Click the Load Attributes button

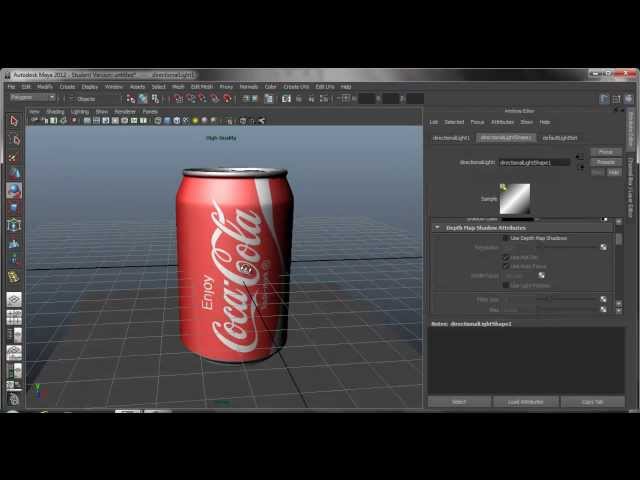[526, 402]
